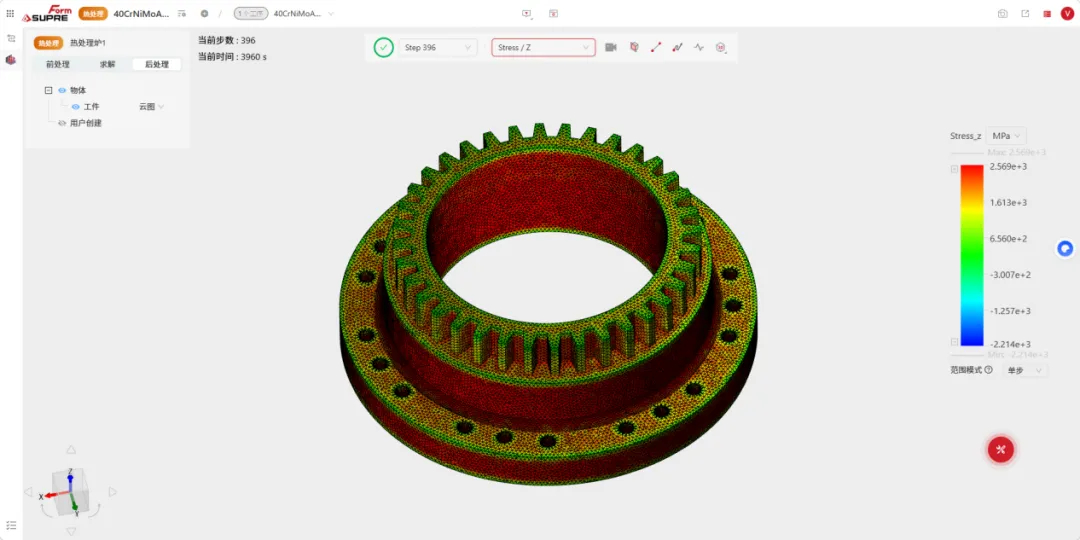1080x540 pixels.
Task: Rotate view down with bottom triangle arrow
Action: 71,532
